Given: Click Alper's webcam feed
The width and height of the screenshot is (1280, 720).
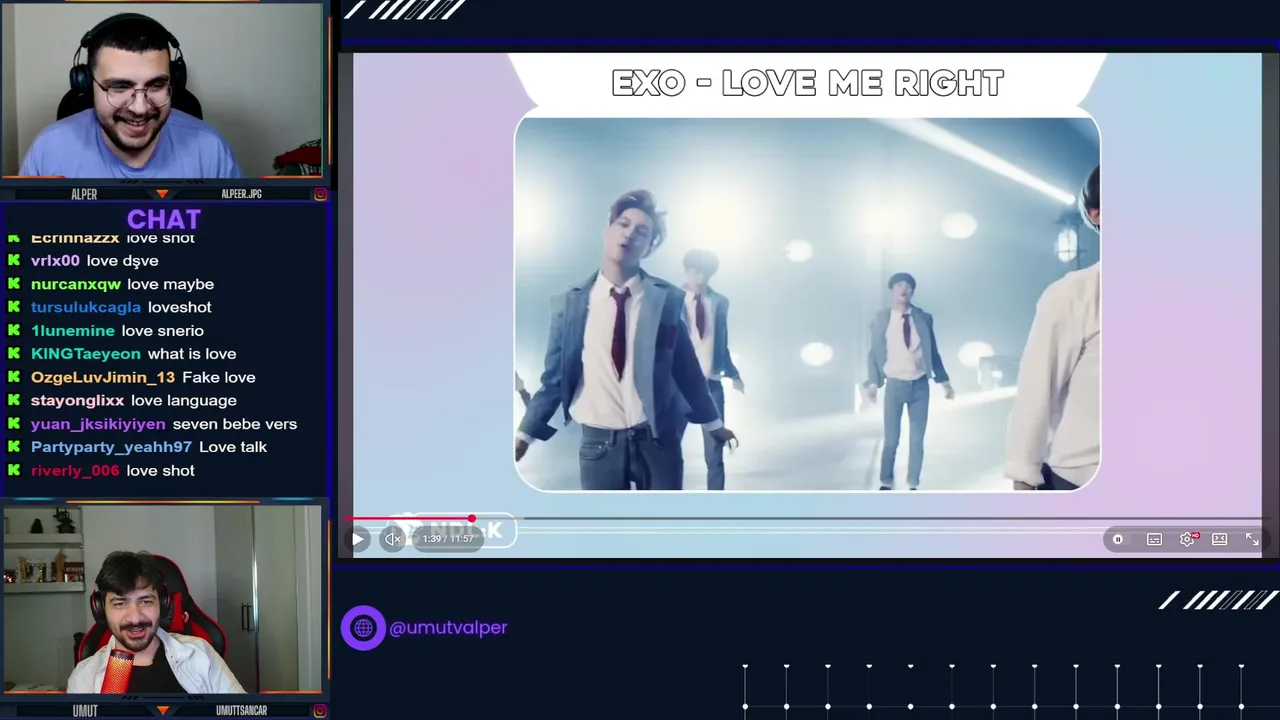Looking at the screenshot, I should coord(162,91).
